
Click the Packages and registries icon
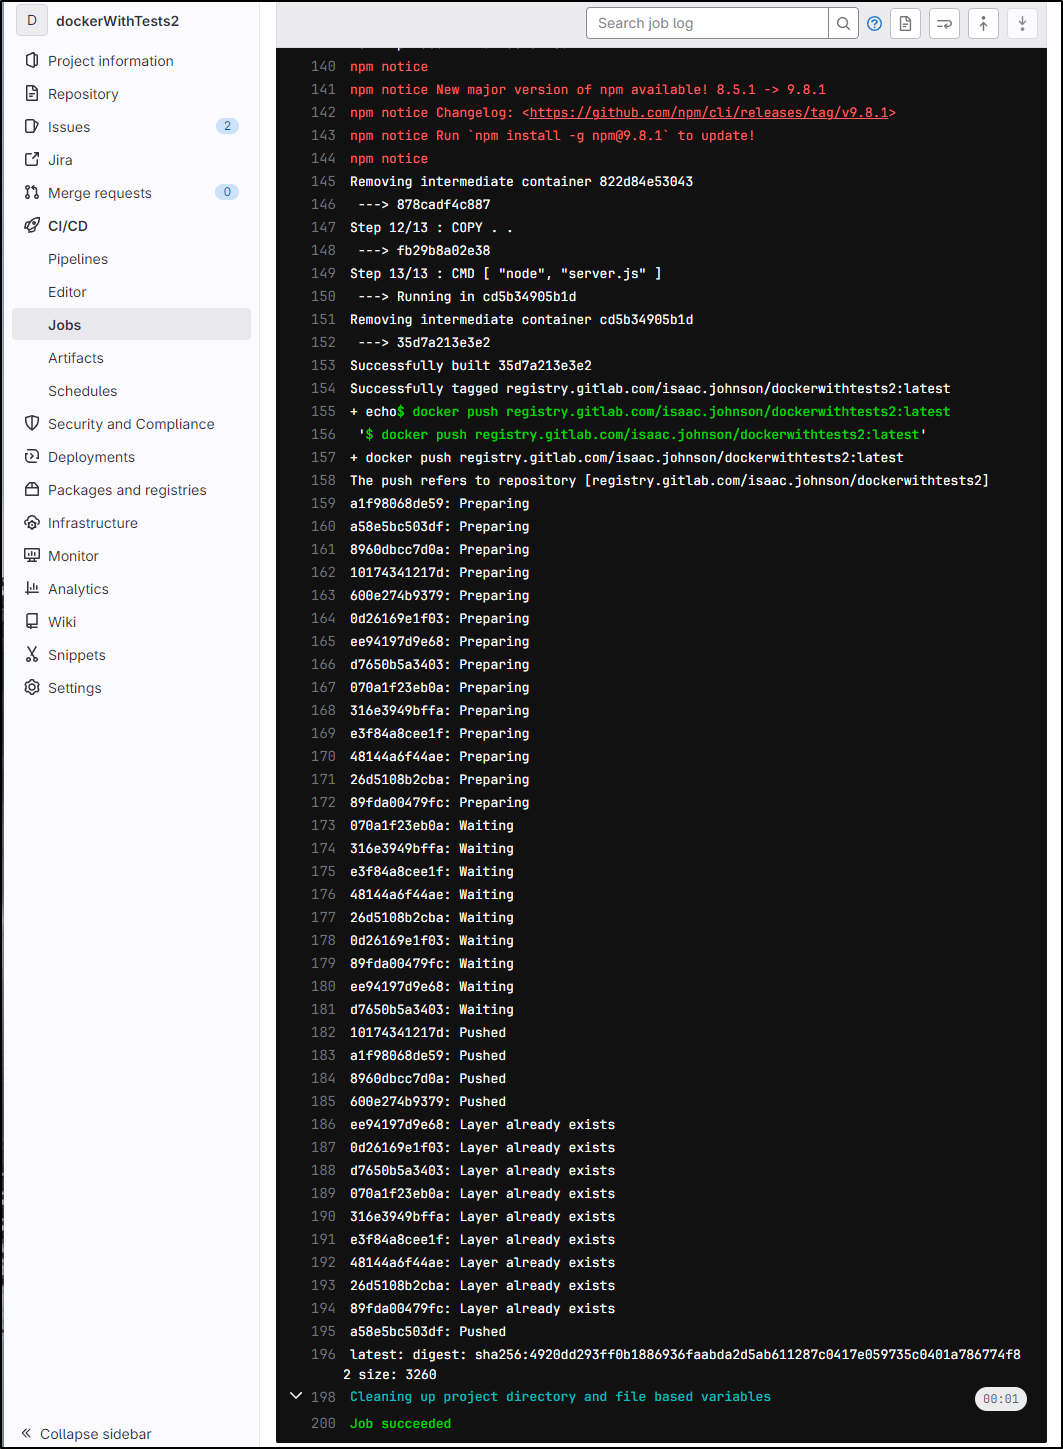[32, 490]
